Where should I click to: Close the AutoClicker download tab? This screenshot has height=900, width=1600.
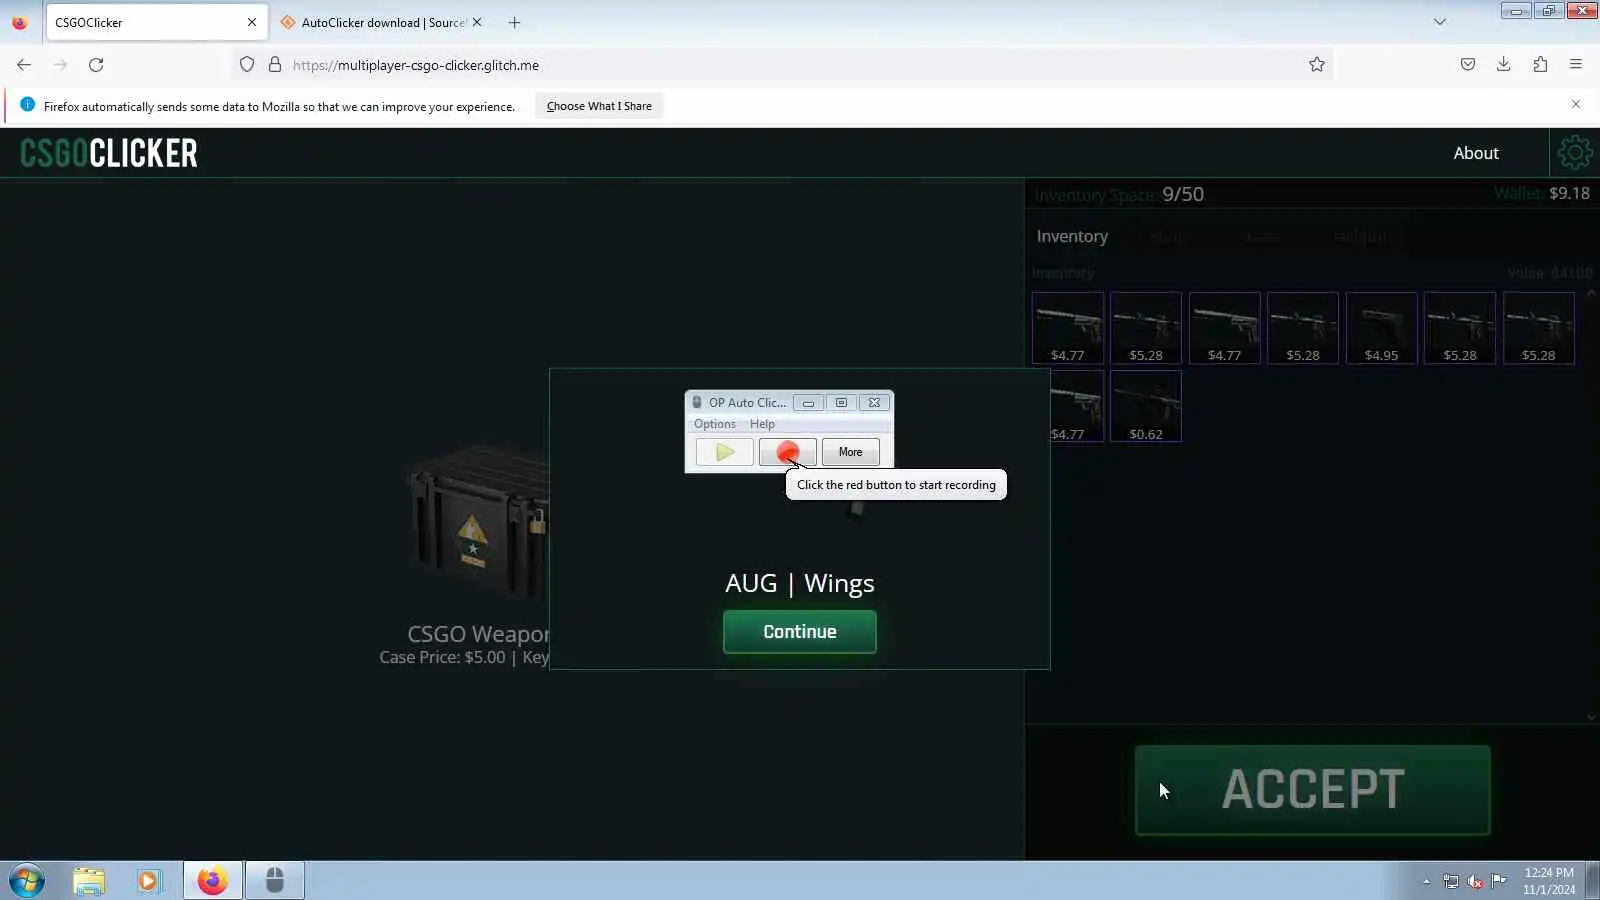477,22
